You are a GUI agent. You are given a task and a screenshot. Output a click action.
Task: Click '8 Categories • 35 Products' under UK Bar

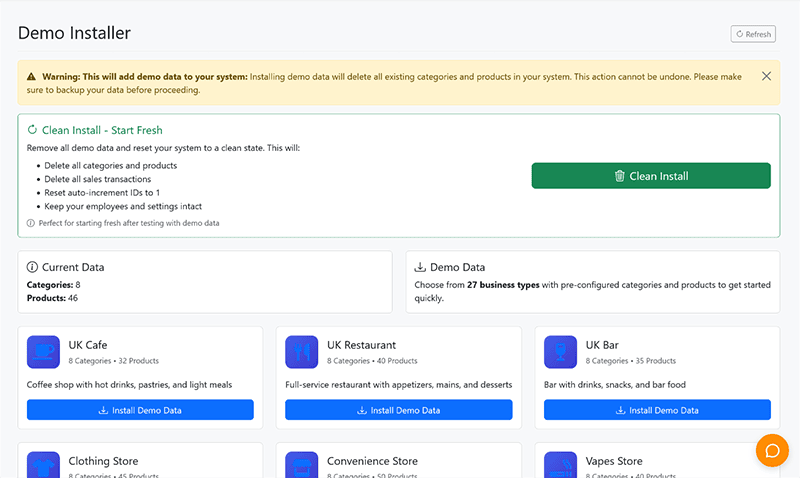631,361
